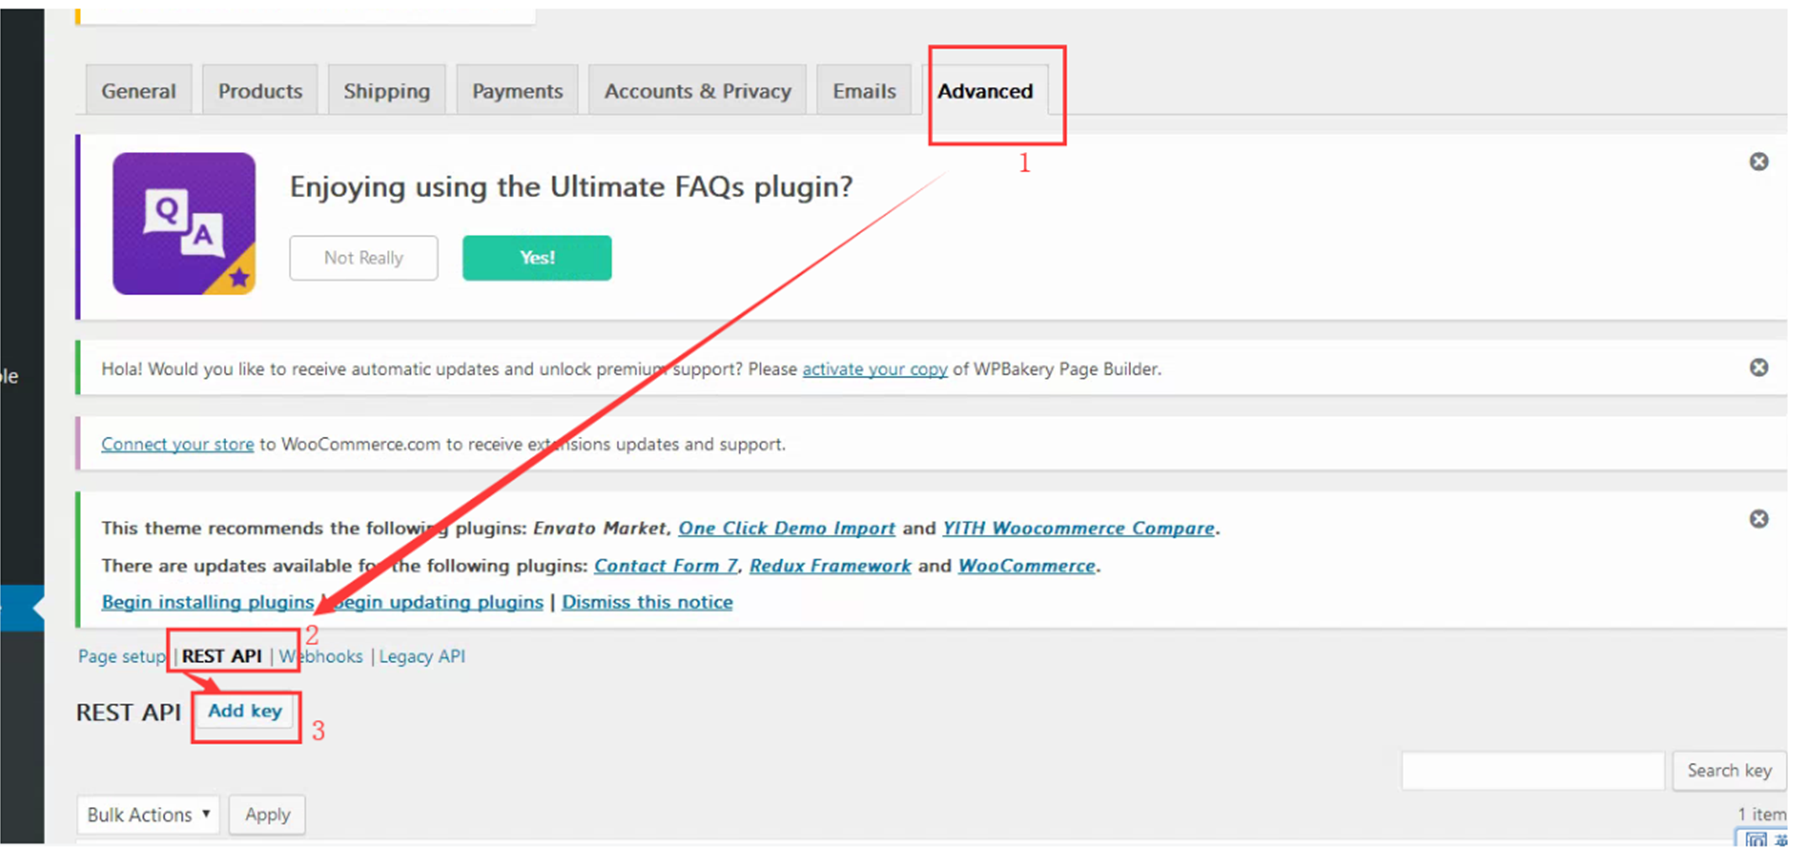This screenshot has height=851, width=1807.
Task: Open One Click Demo Import link
Action: (787, 528)
